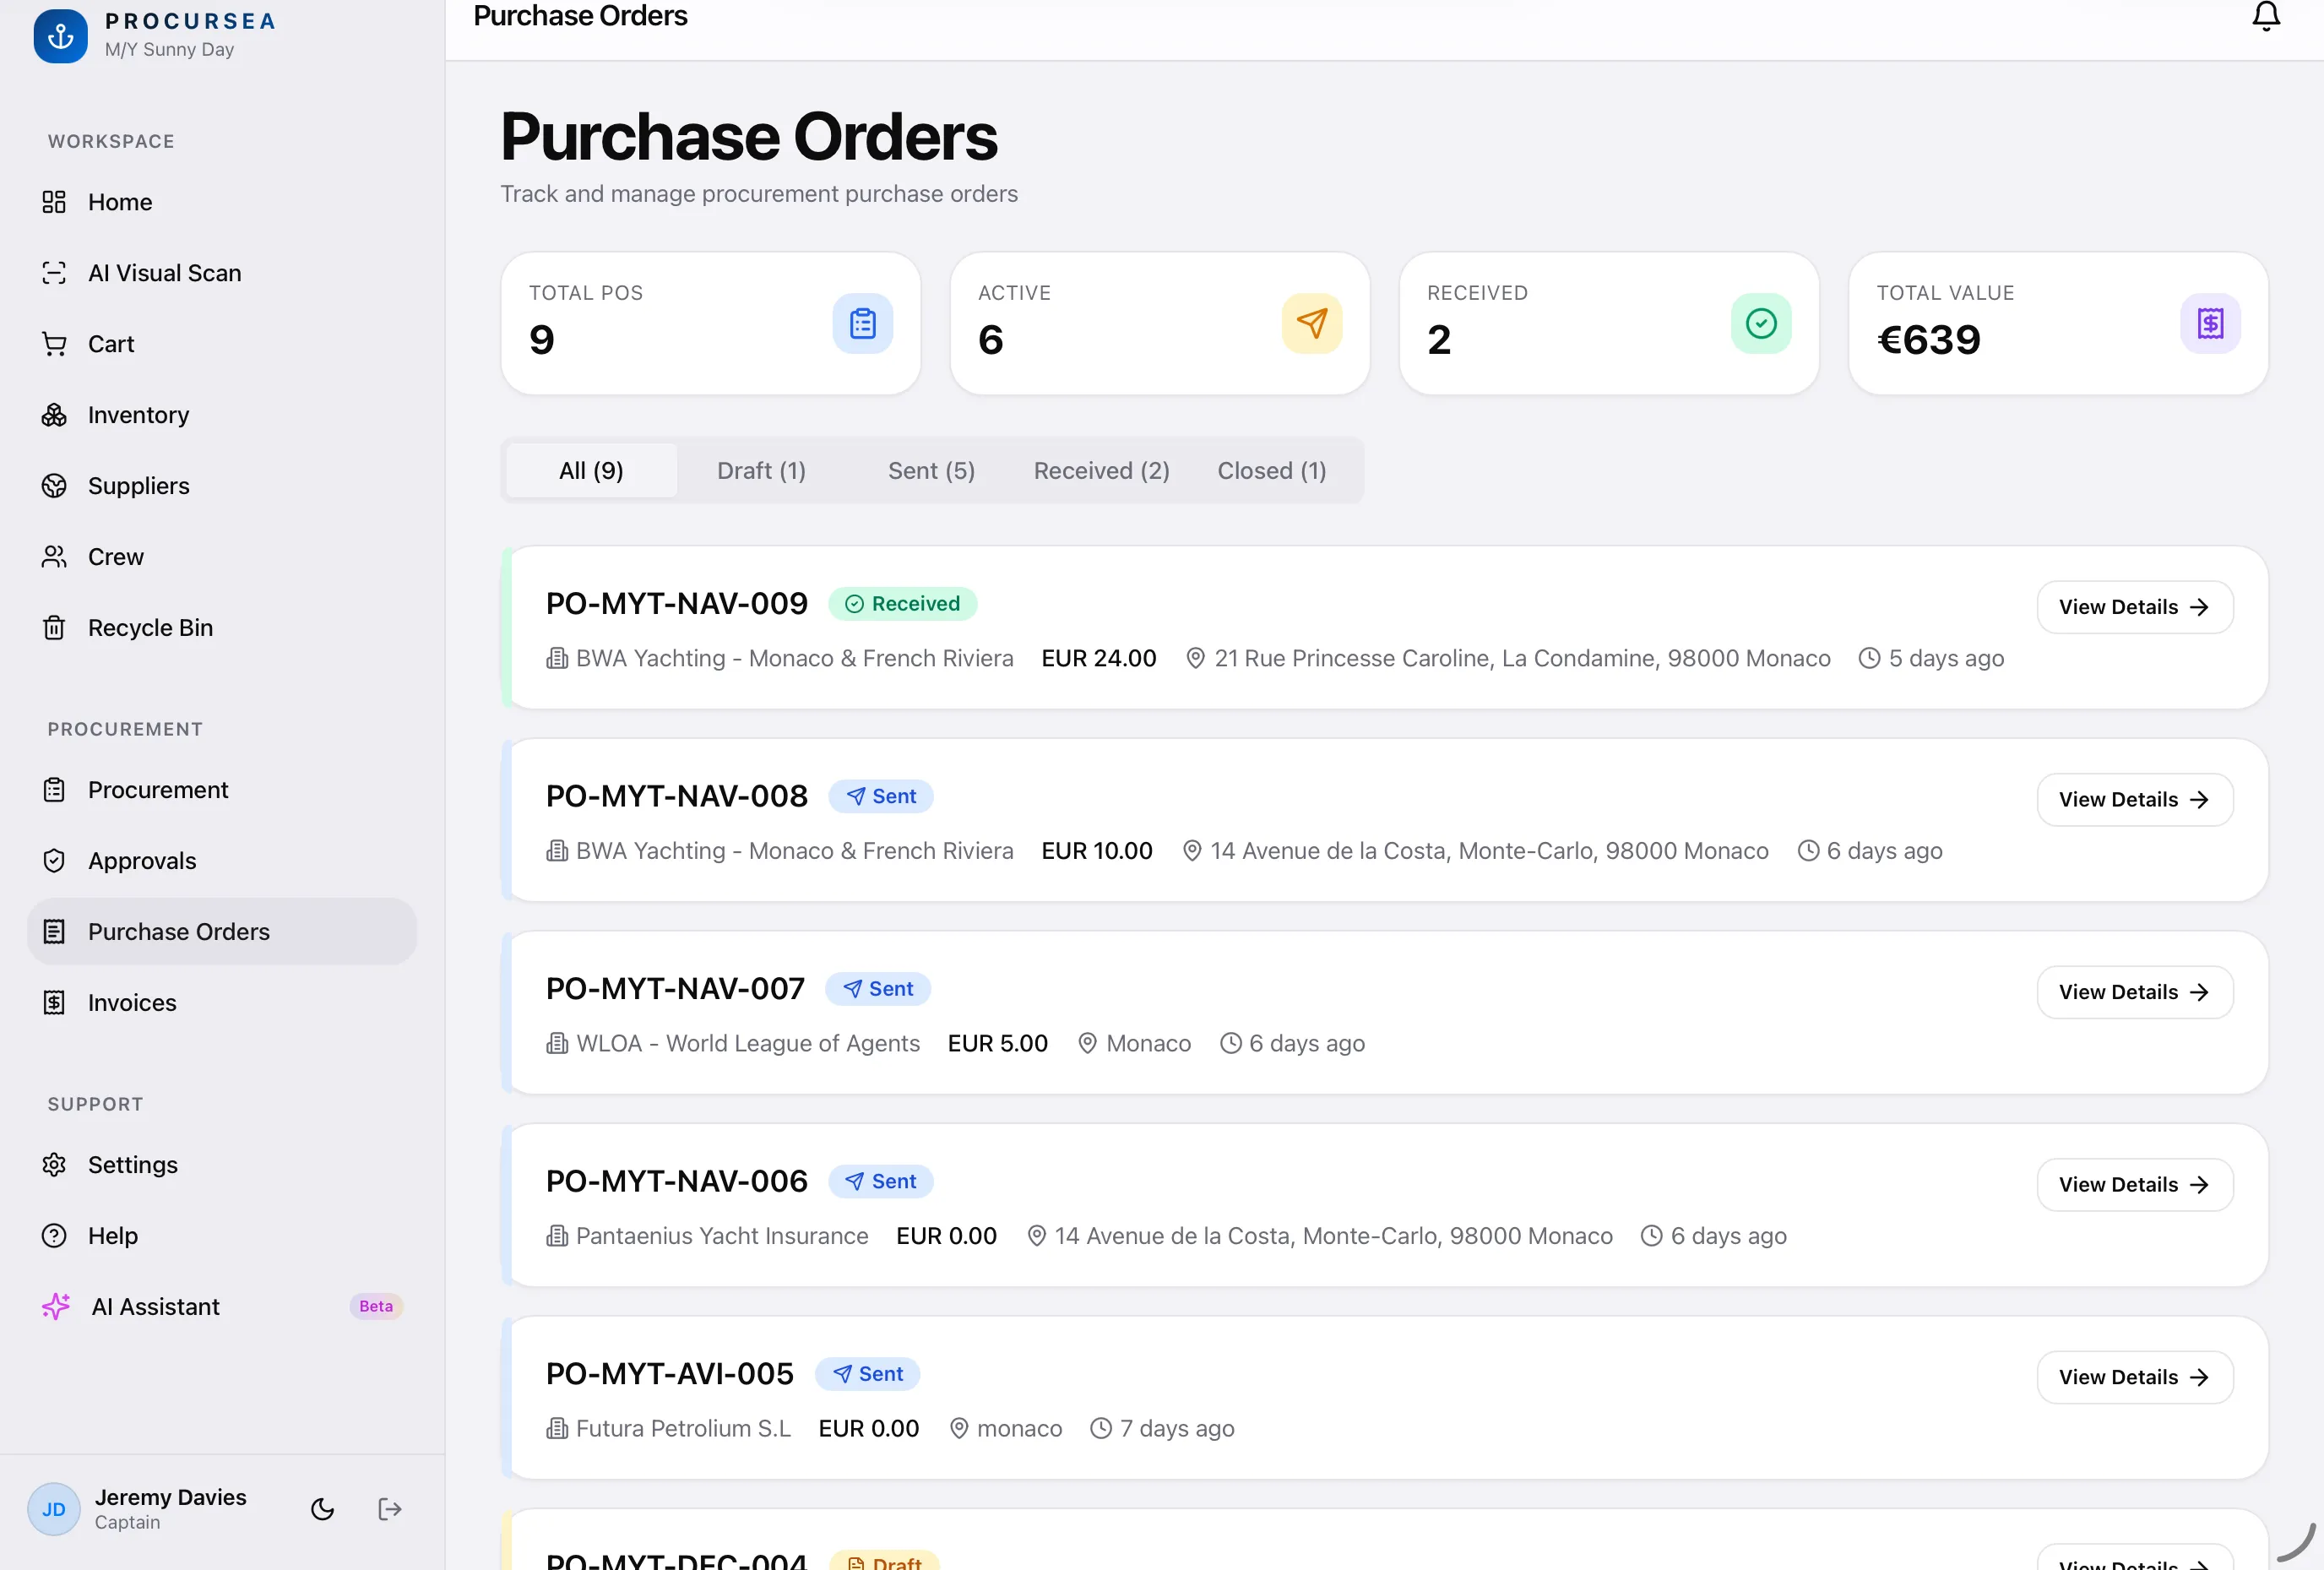The width and height of the screenshot is (2324, 1570).
Task: View Details for PO-MYT-NAV-006
Action: (2134, 1185)
